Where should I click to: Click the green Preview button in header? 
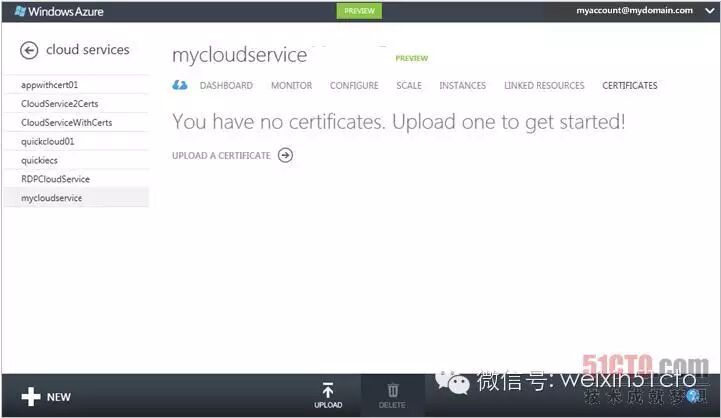[x=359, y=11]
